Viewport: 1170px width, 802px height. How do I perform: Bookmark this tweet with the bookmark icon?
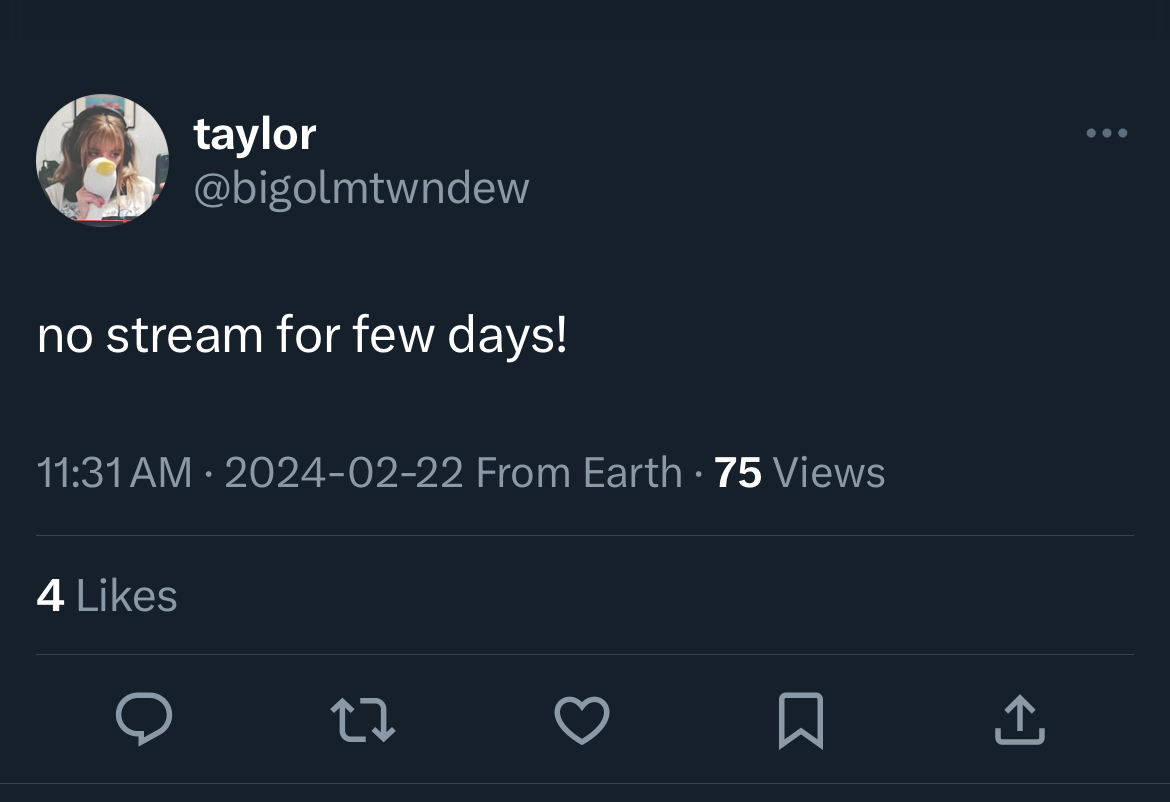pyautogui.click(x=801, y=720)
